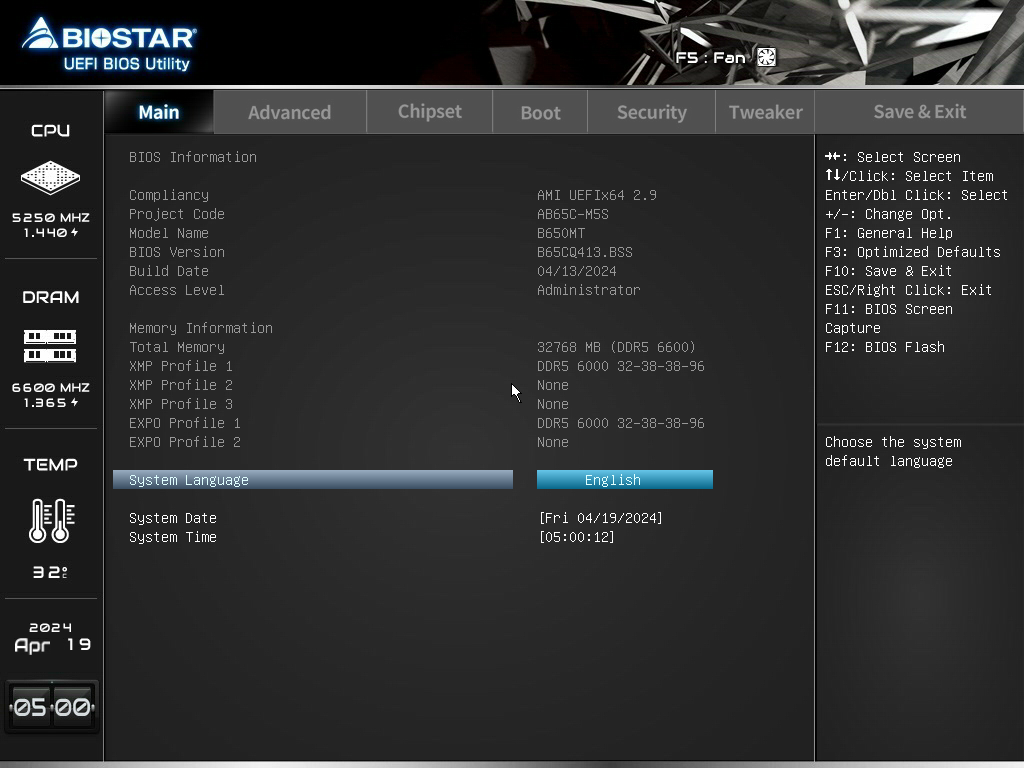The image size is (1024, 768).
Task: Open the Save & Exit tab
Action: click(x=920, y=112)
